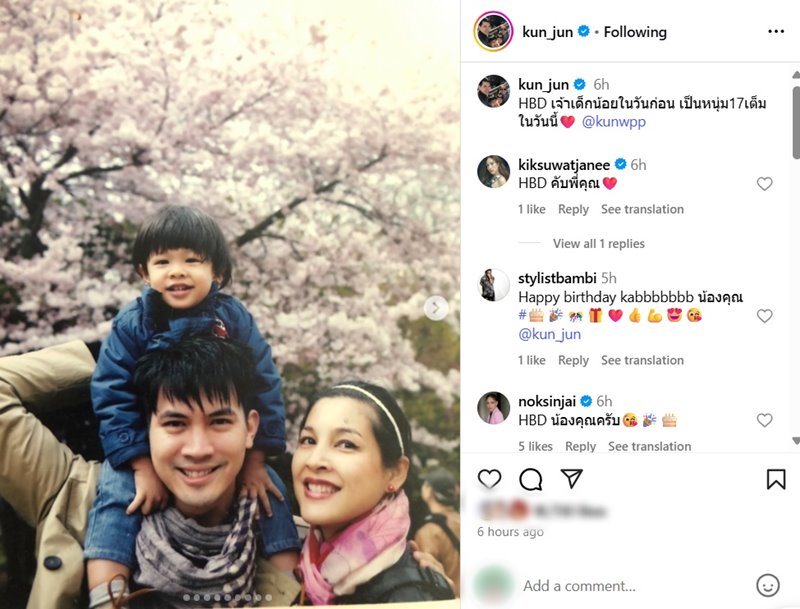The width and height of the screenshot is (800, 609).
Task: Like noksinjai's comment
Action: tap(764, 420)
